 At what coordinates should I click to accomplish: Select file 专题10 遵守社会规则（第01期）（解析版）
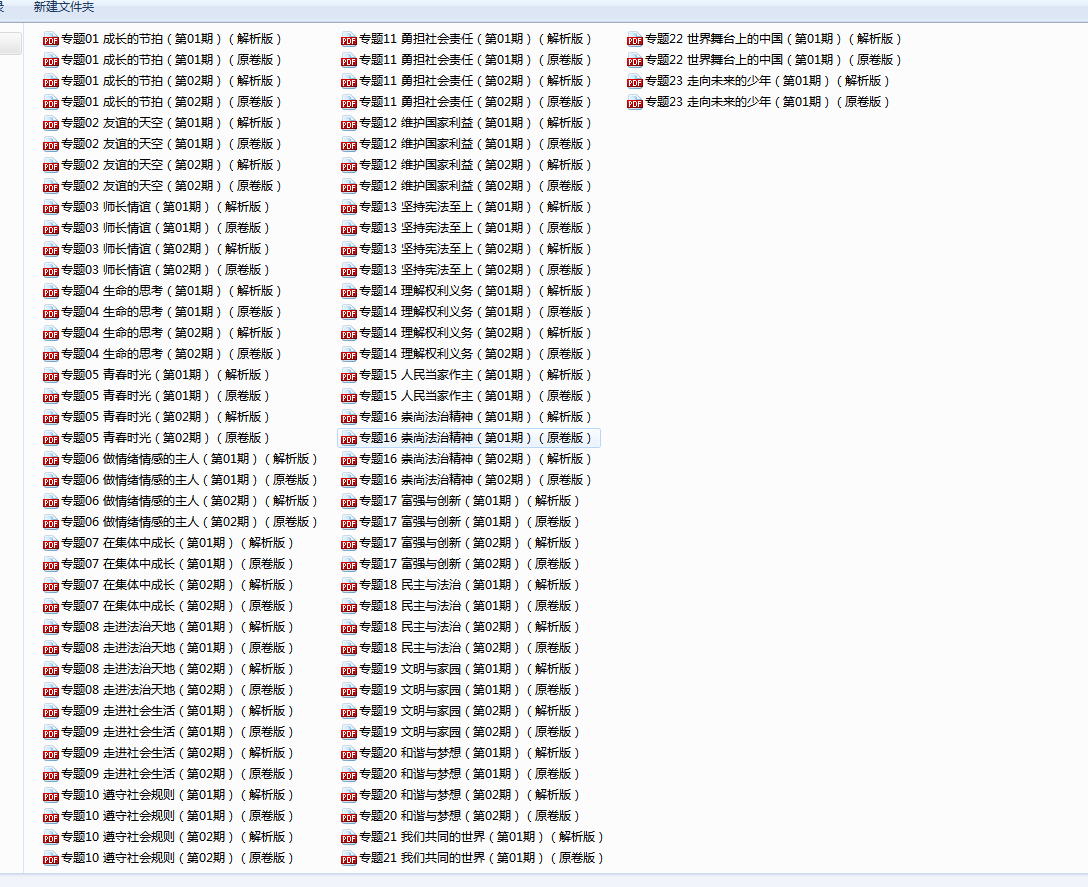(x=169, y=795)
